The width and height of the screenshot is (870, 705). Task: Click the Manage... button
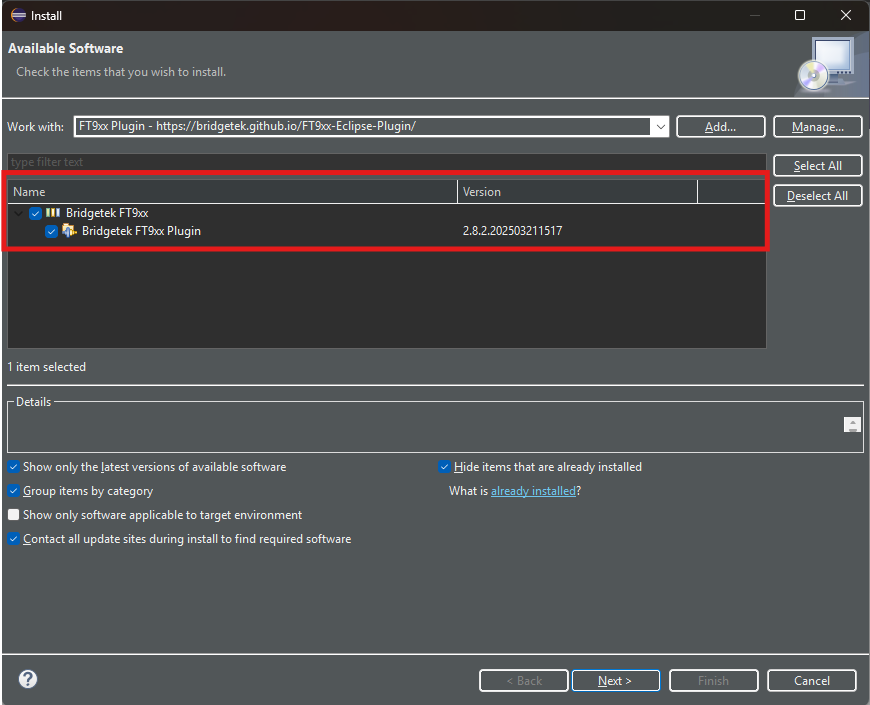pyautogui.click(x=817, y=126)
